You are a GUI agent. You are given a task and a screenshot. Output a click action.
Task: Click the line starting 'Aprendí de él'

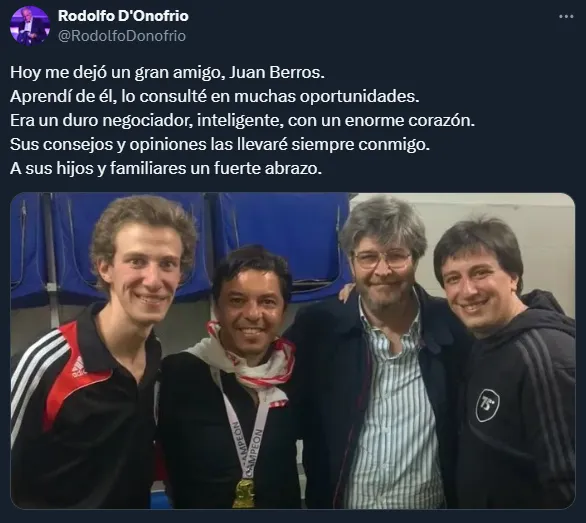click(215, 96)
